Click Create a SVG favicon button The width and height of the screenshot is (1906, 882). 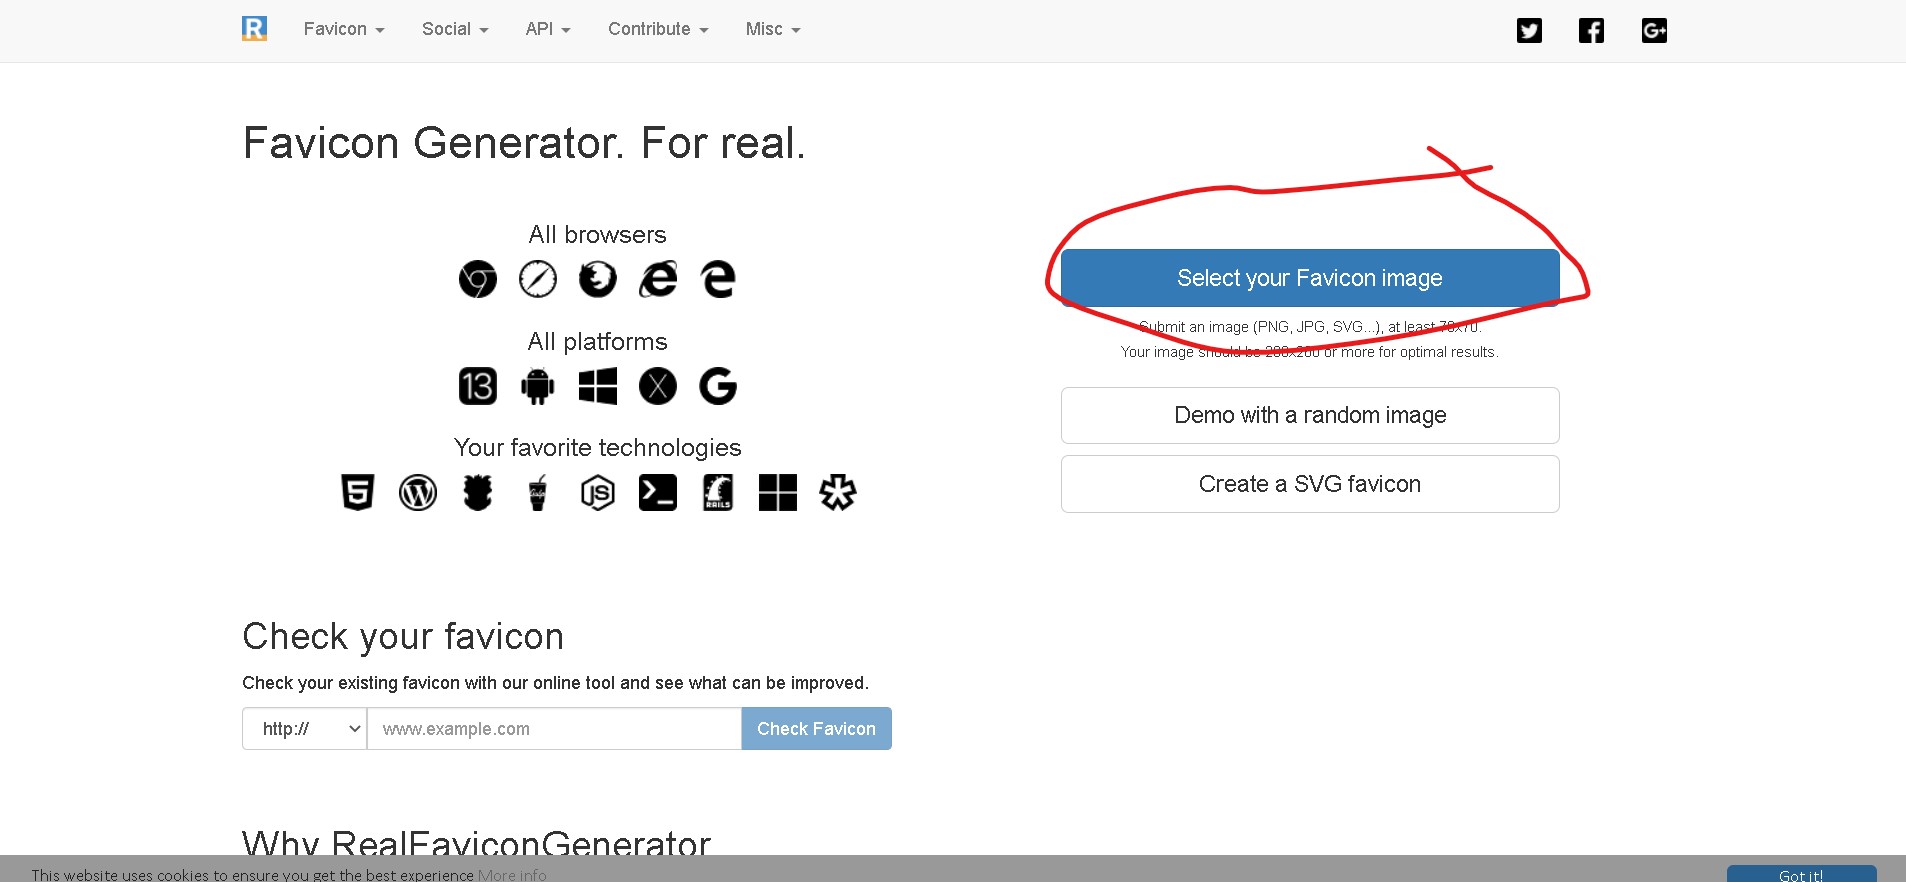(1310, 484)
